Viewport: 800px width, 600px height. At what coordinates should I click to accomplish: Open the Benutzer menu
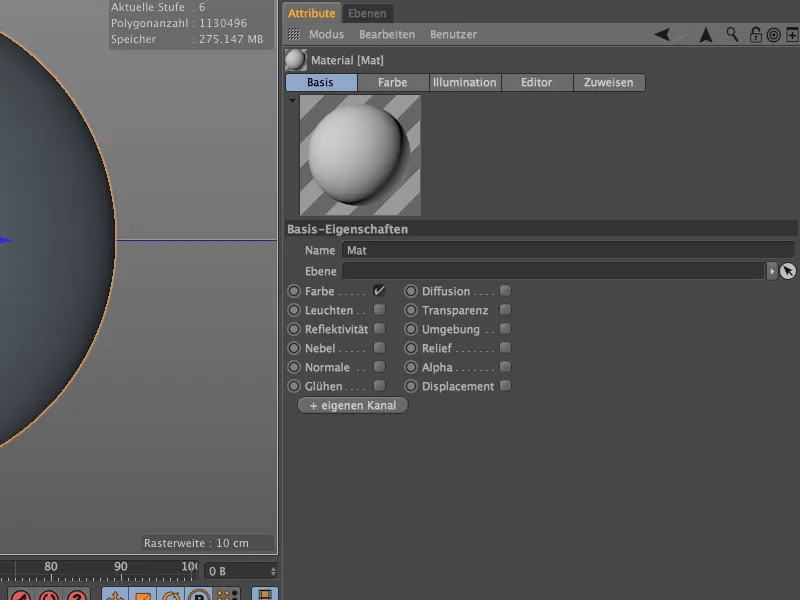tap(453, 35)
